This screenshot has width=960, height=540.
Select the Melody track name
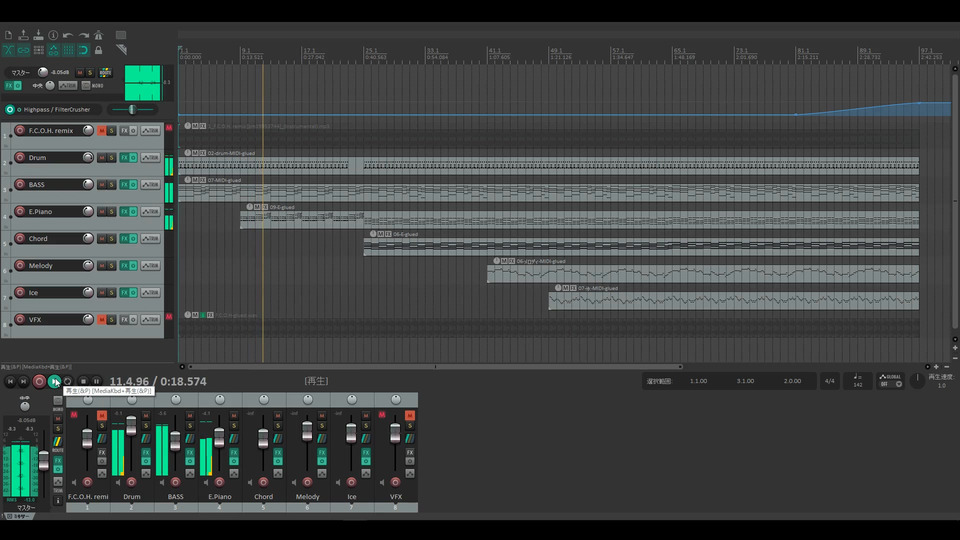tap(40, 266)
